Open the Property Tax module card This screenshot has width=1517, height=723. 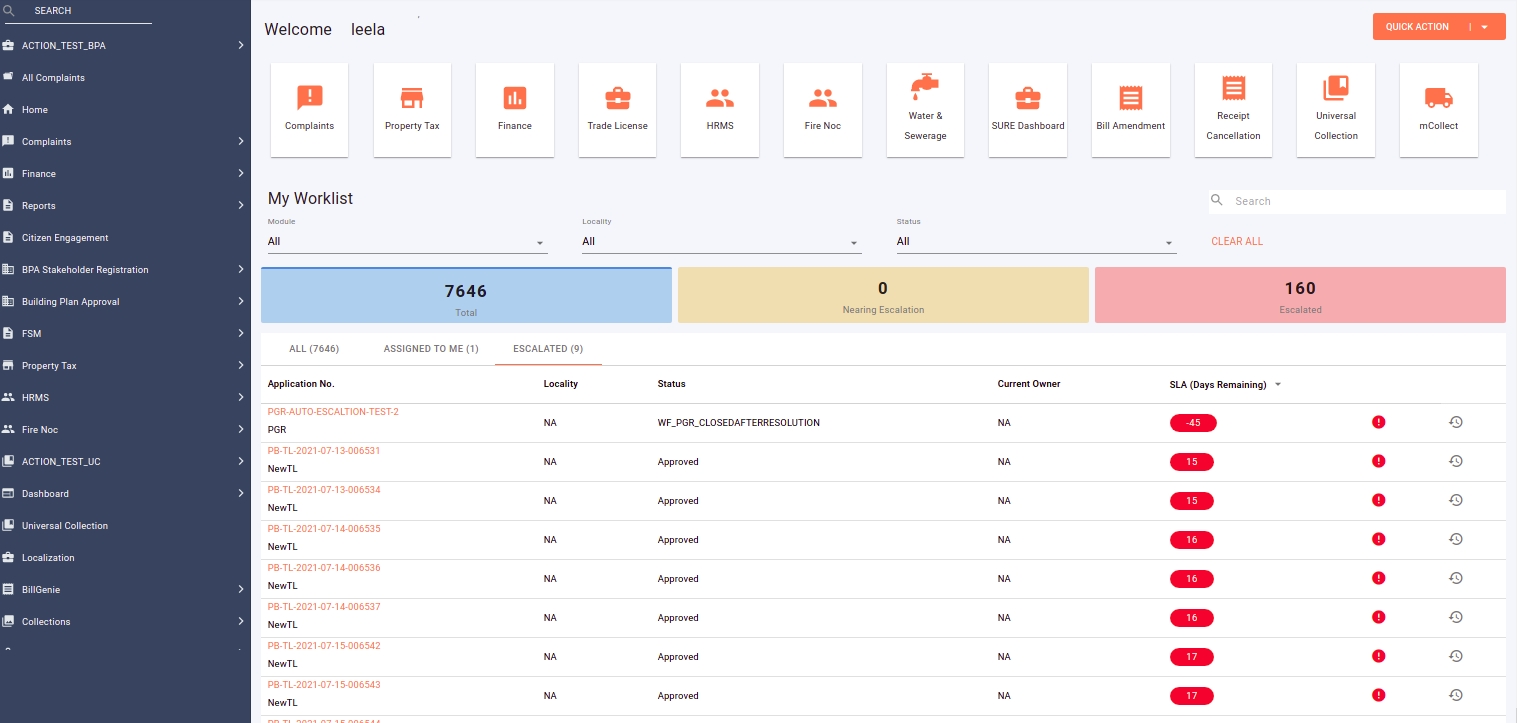412,109
